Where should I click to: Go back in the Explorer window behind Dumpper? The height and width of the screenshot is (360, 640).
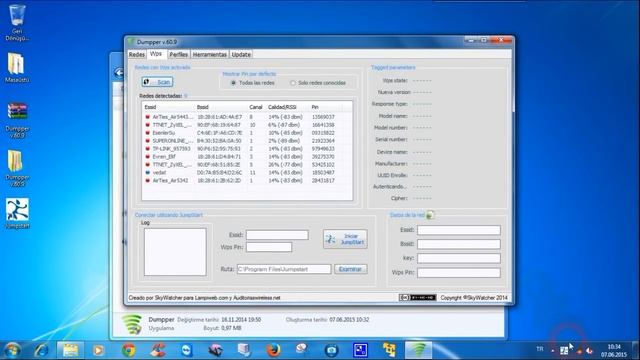click(x=119, y=73)
